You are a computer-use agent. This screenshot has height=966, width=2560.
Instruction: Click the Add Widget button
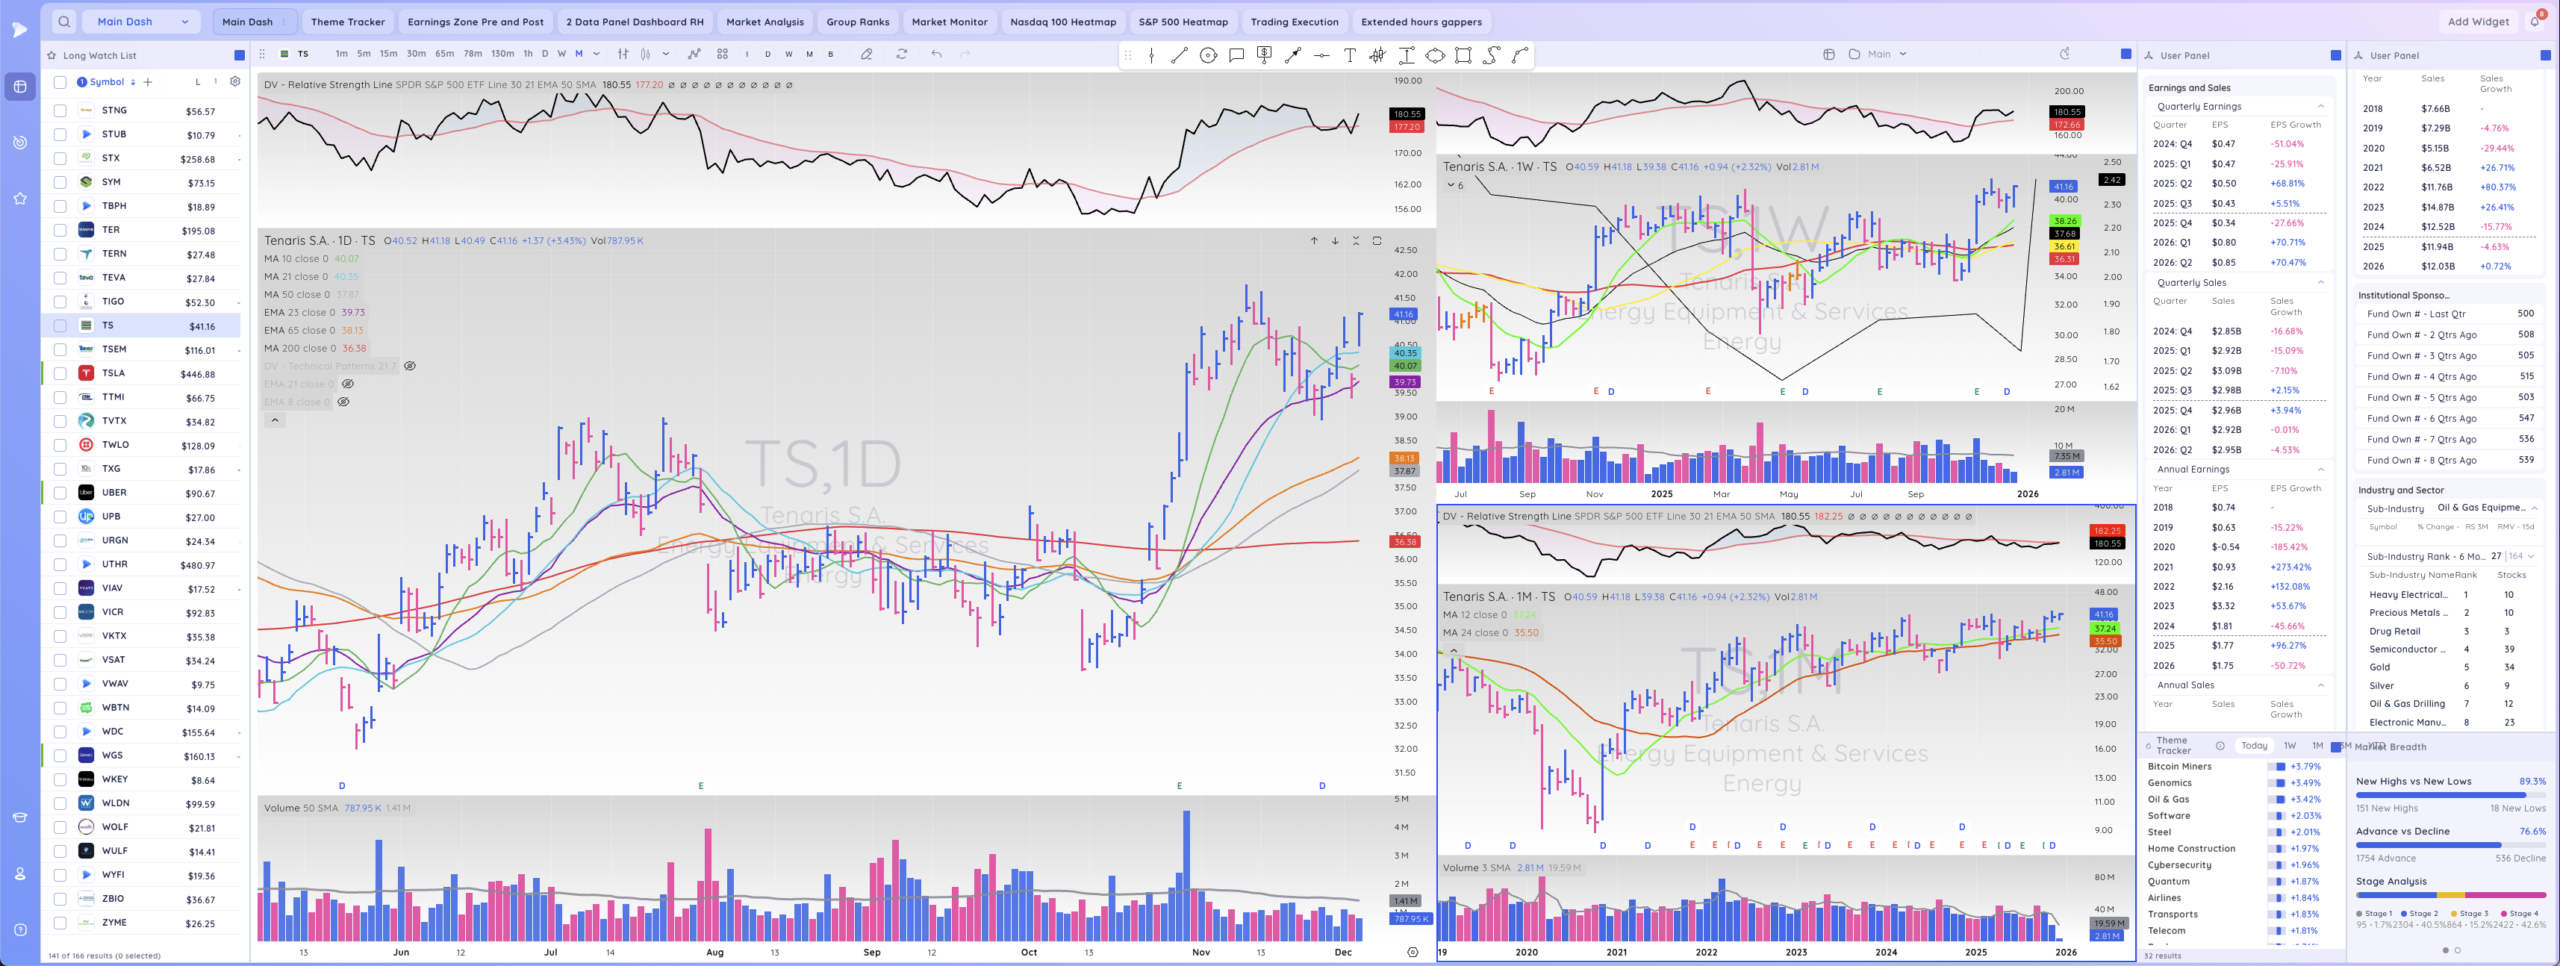tap(2478, 21)
